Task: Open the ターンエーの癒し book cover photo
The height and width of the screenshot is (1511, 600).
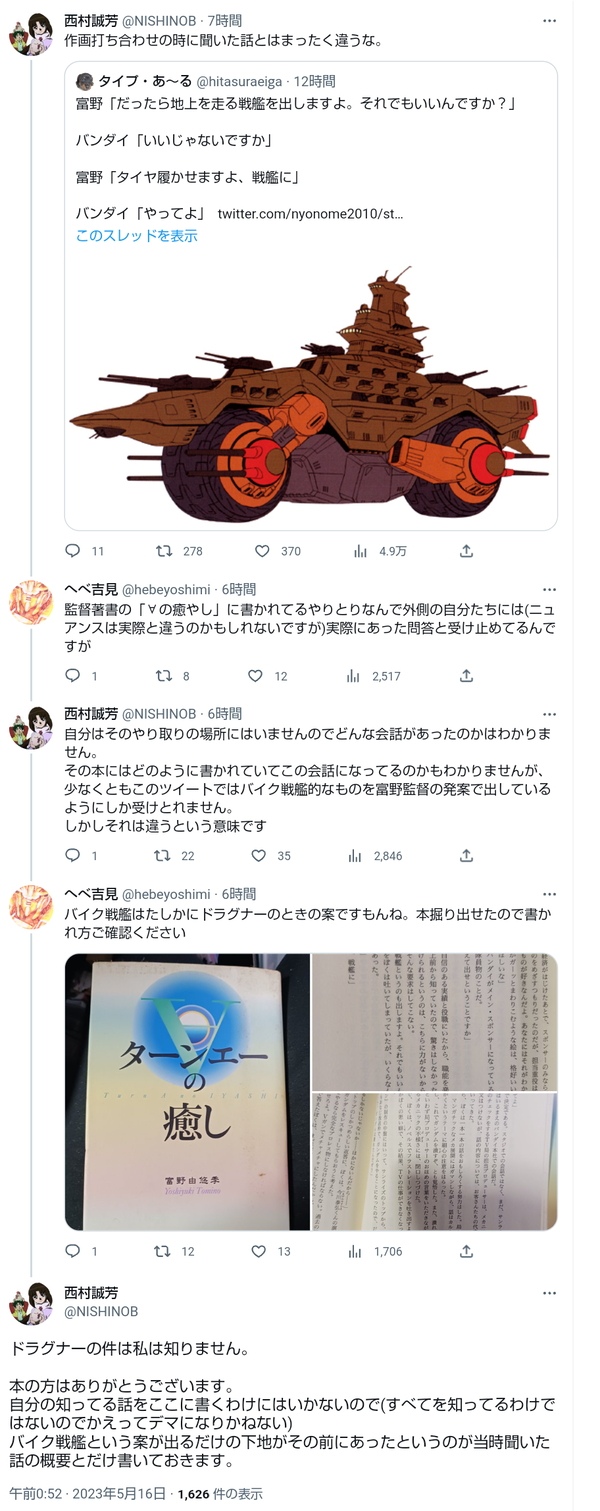Action: tap(187, 1092)
